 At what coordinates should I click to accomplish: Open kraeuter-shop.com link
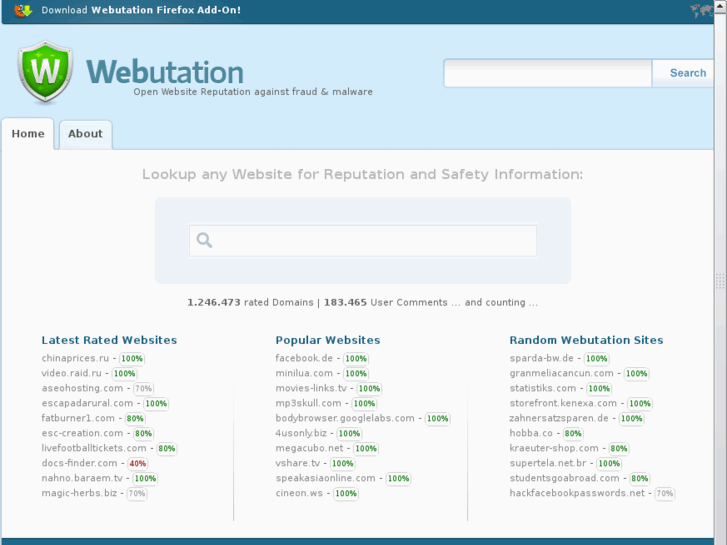tap(554, 448)
